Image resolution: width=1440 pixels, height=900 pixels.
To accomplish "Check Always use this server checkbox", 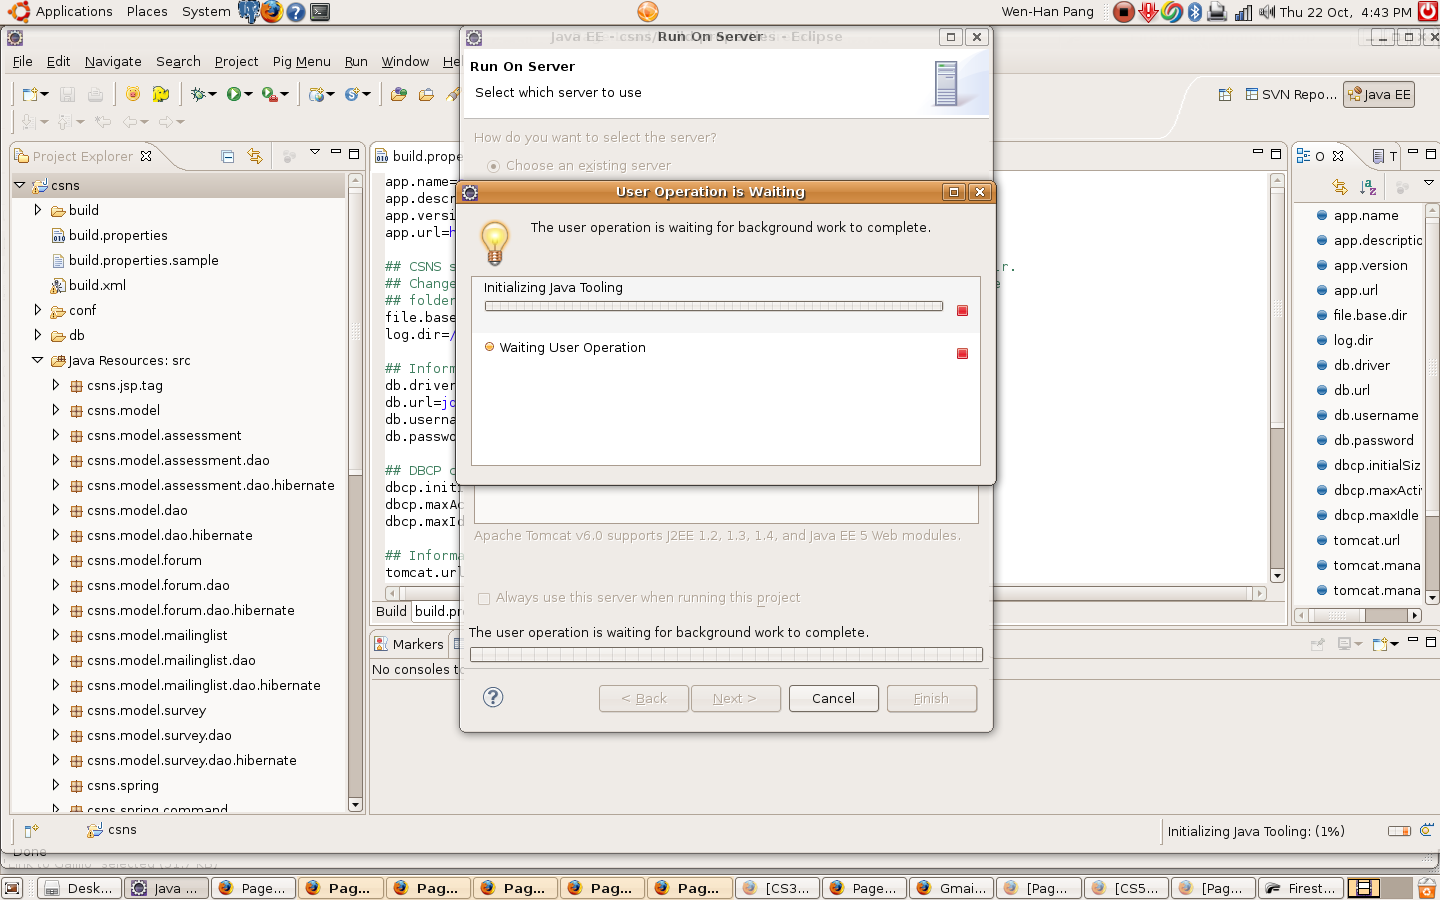I will 484,599.
